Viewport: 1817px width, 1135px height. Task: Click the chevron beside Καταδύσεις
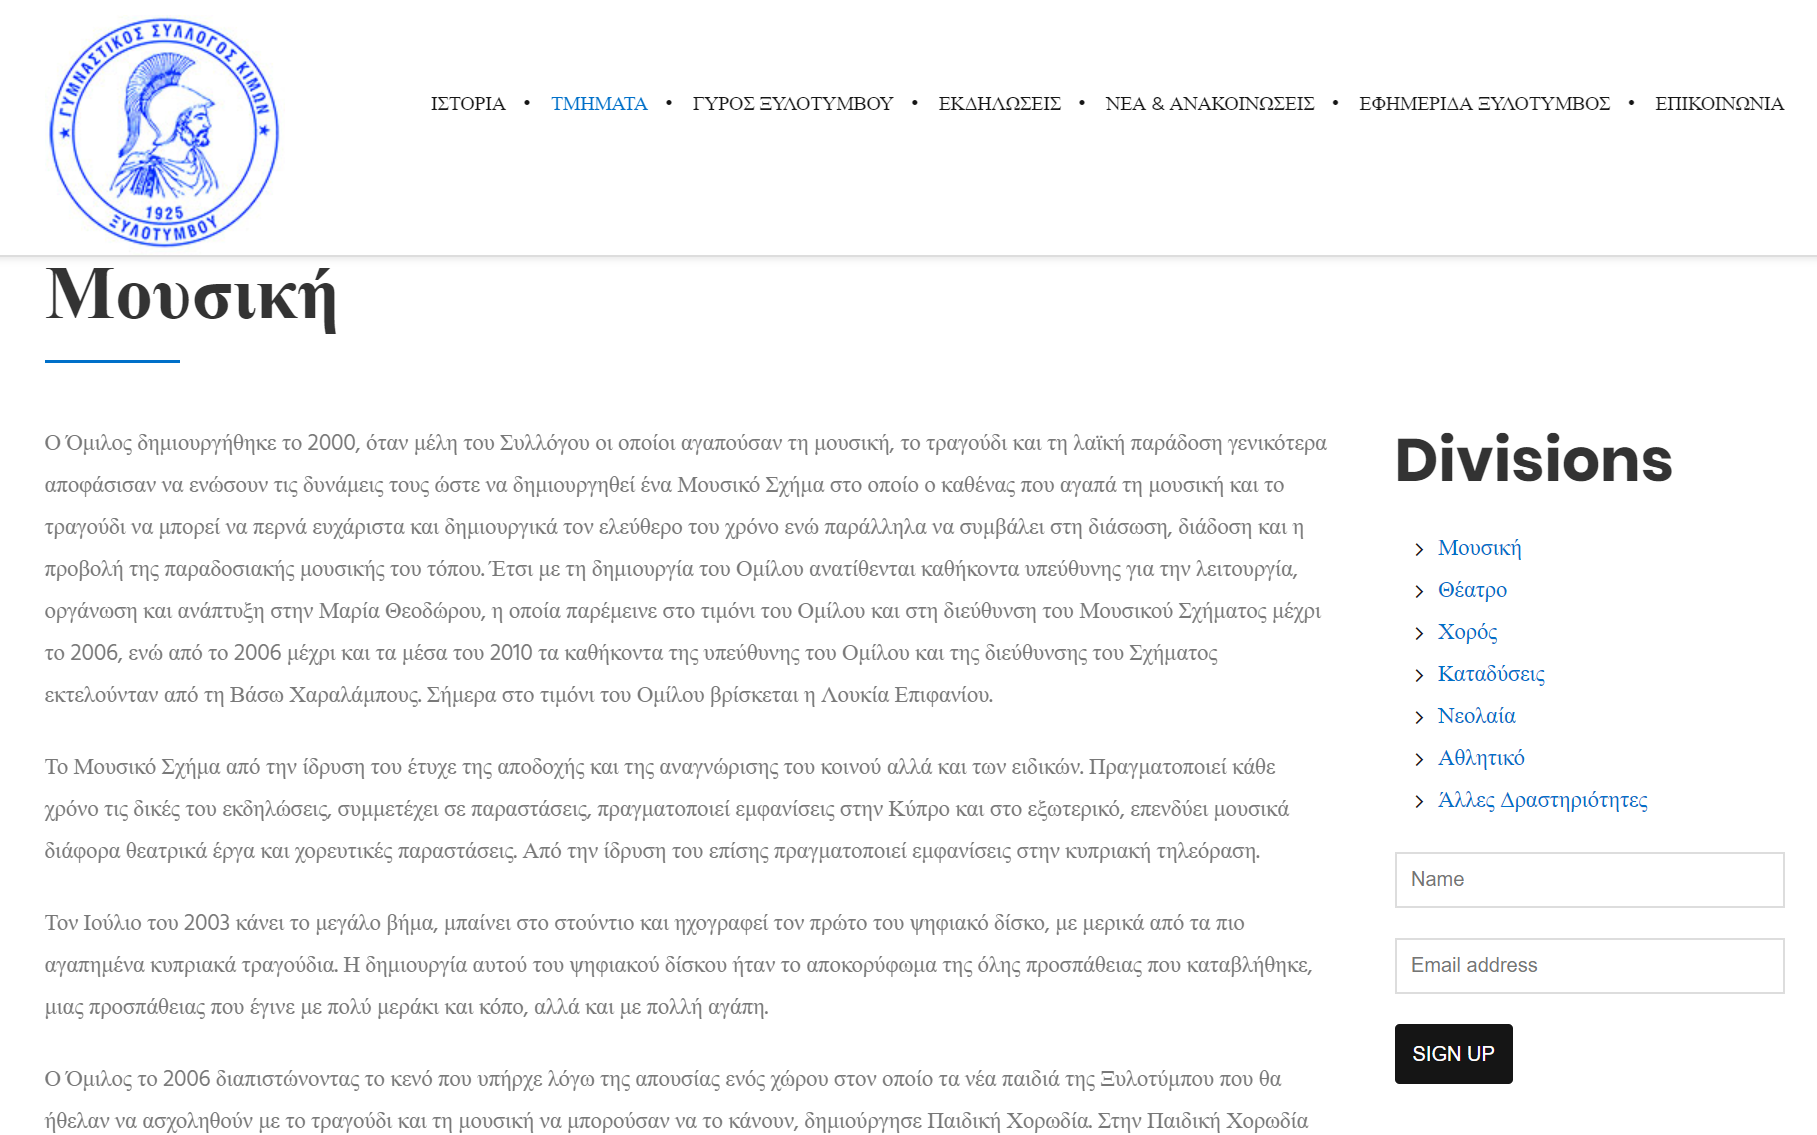1419,675
